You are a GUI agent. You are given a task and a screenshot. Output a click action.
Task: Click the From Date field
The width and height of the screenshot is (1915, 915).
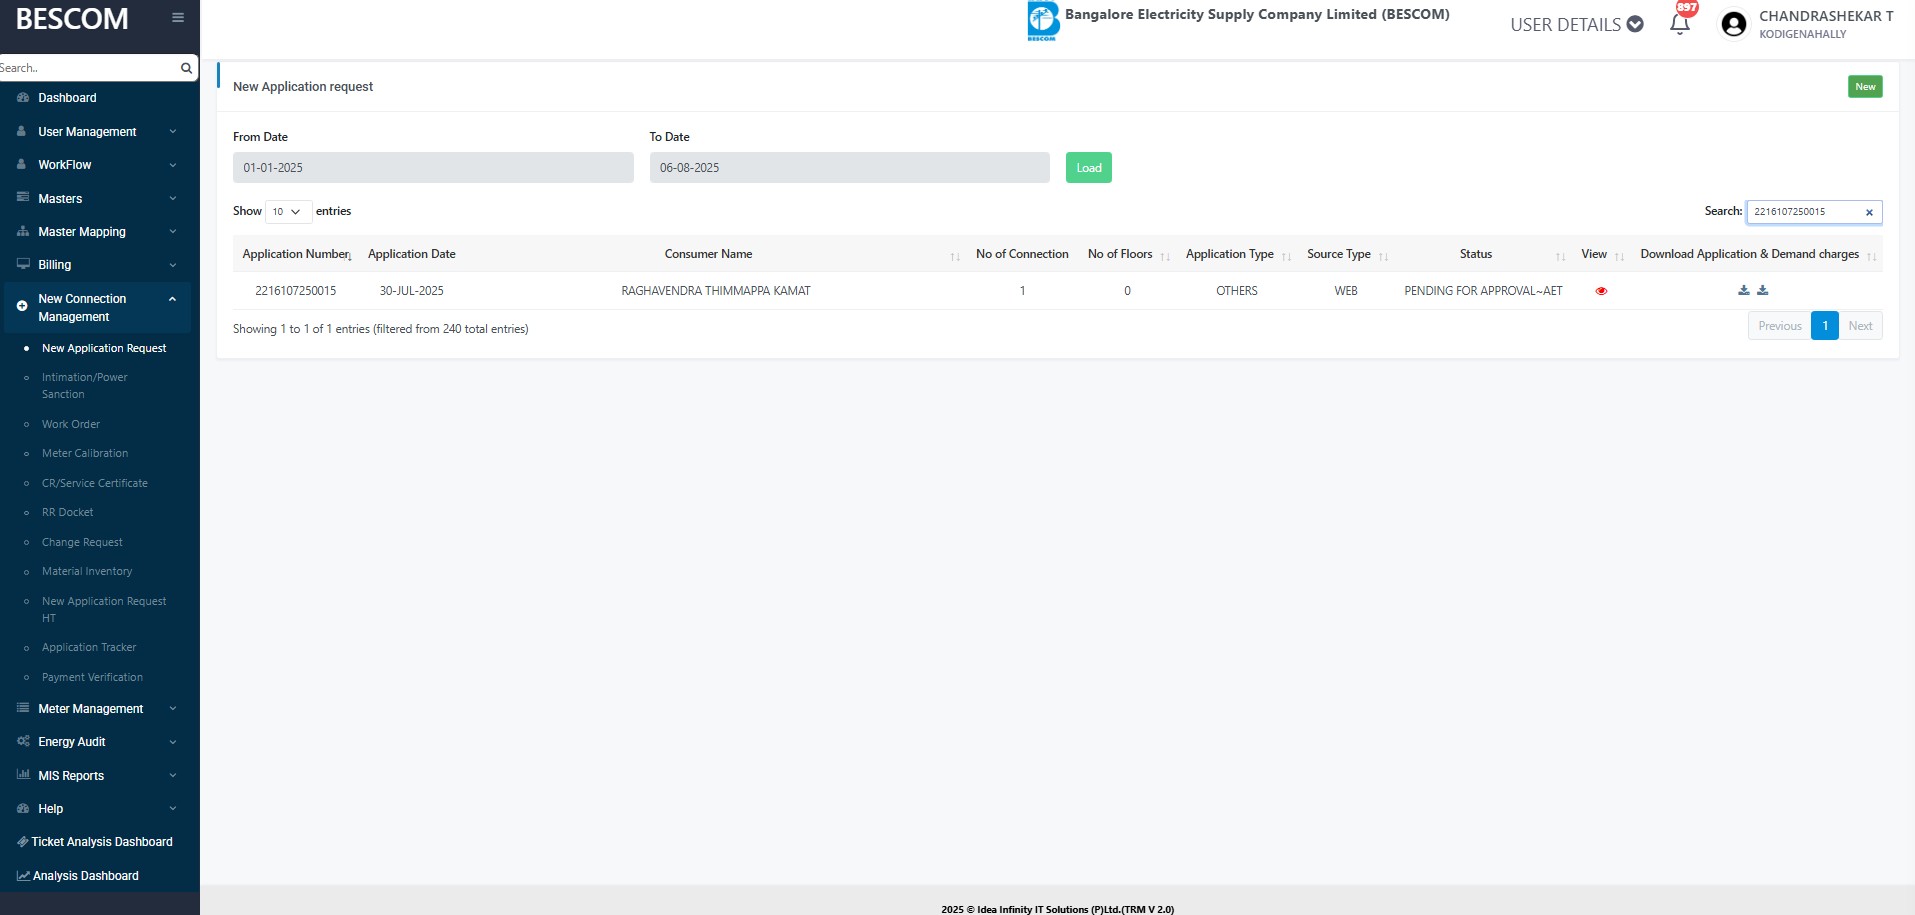(433, 168)
